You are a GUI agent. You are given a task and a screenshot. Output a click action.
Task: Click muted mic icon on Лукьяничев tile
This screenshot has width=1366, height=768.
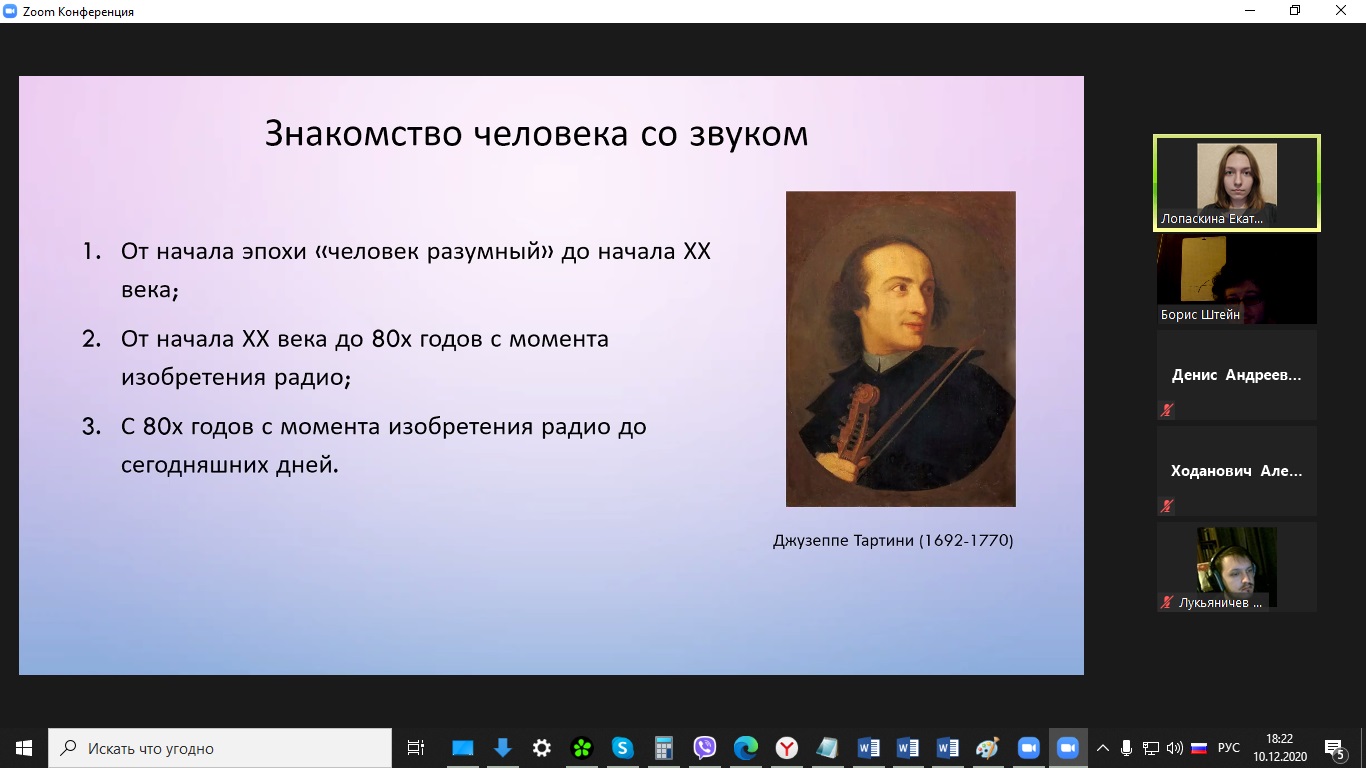pyautogui.click(x=1167, y=602)
